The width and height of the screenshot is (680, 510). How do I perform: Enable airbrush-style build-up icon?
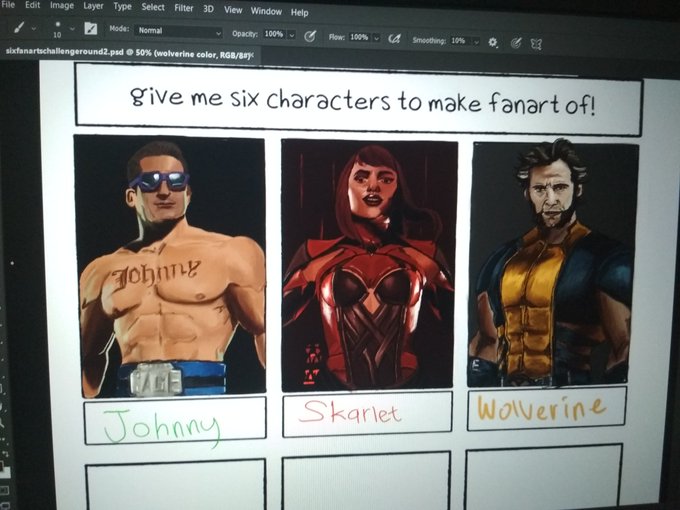(394, 39)
